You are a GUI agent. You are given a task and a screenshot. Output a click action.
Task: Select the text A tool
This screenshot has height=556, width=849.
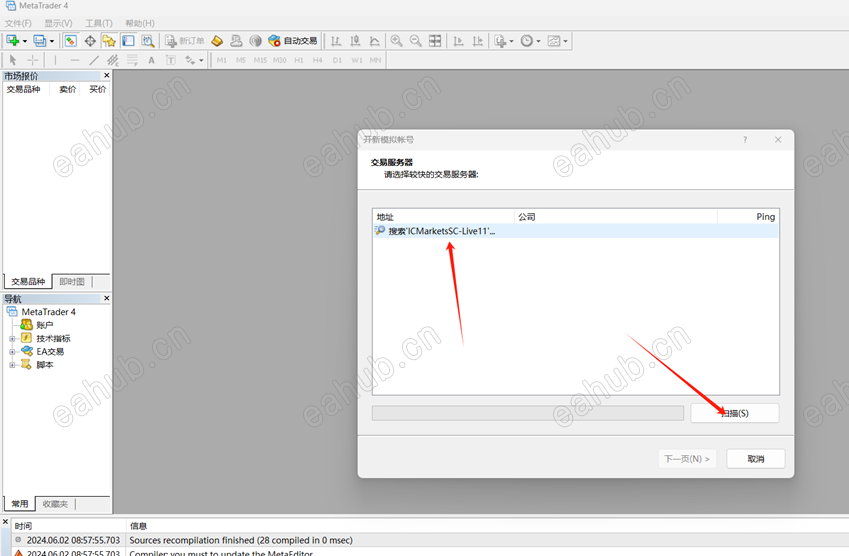[152, 60]
